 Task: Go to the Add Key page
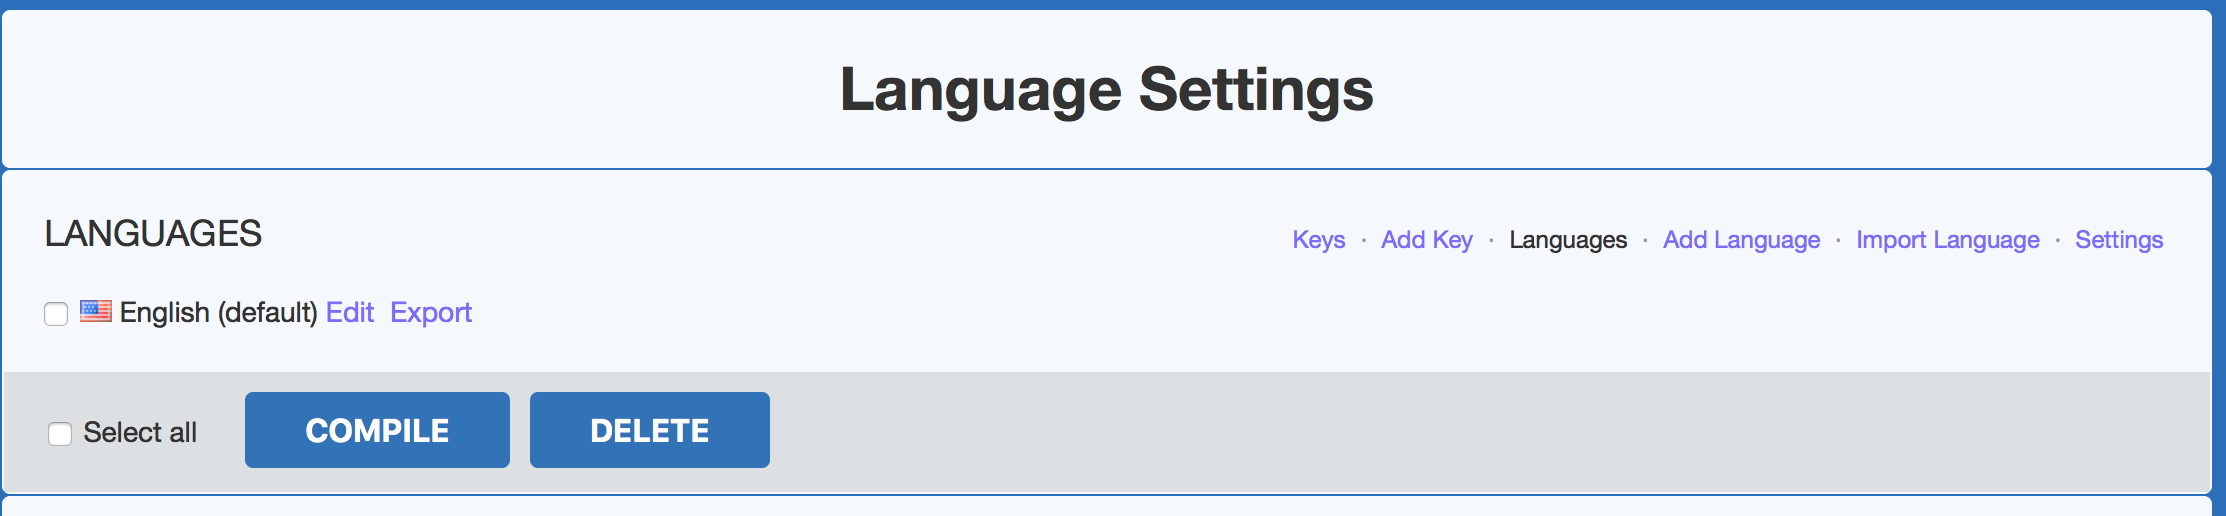click(1426, 240)
